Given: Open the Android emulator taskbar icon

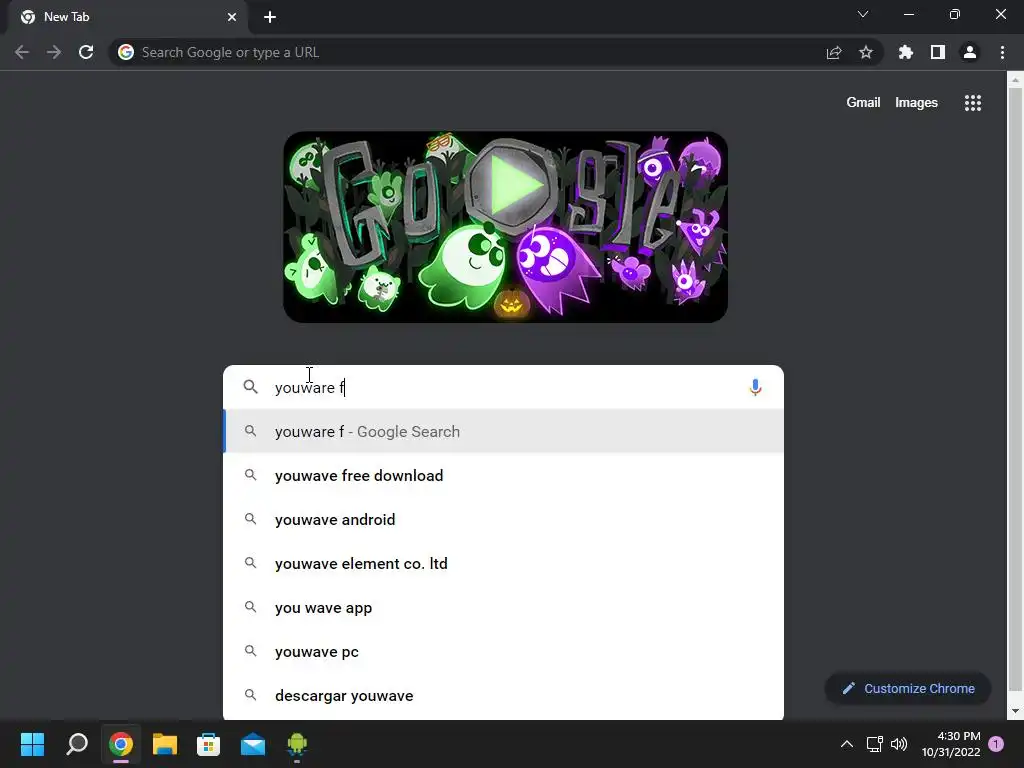Looking at the screenshot, I should (296, 744).
